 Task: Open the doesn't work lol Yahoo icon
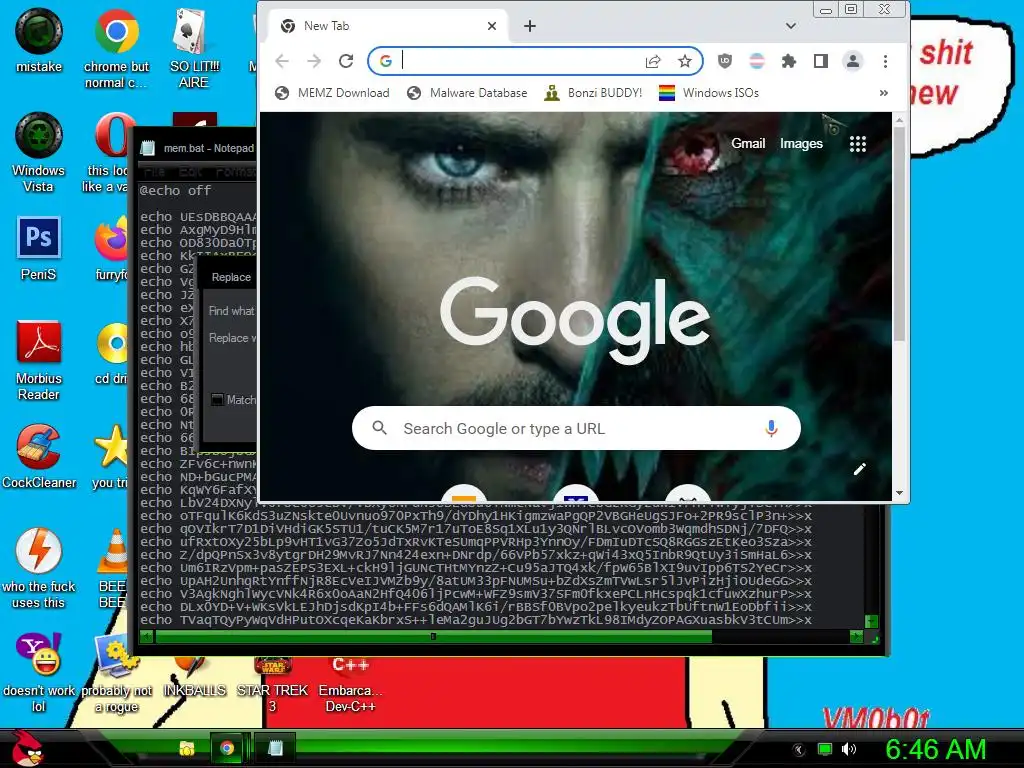click(39, 673)
